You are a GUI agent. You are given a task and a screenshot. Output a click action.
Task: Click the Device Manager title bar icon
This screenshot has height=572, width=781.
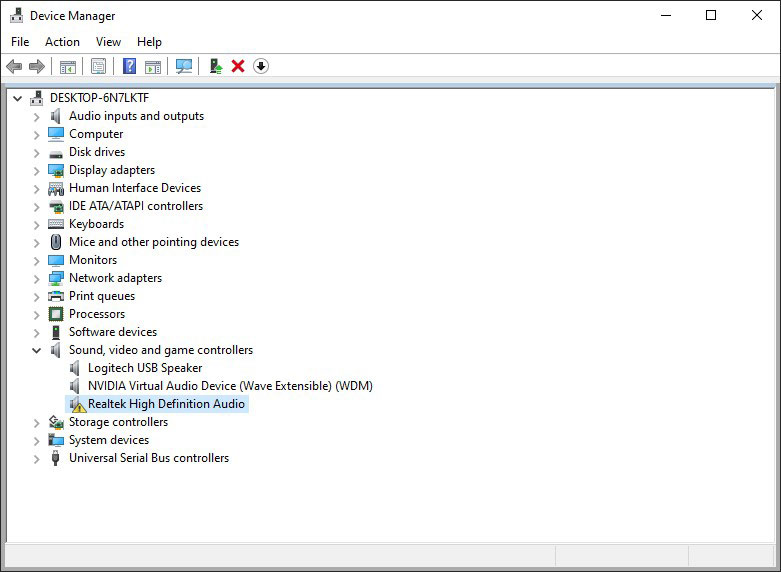16,15
